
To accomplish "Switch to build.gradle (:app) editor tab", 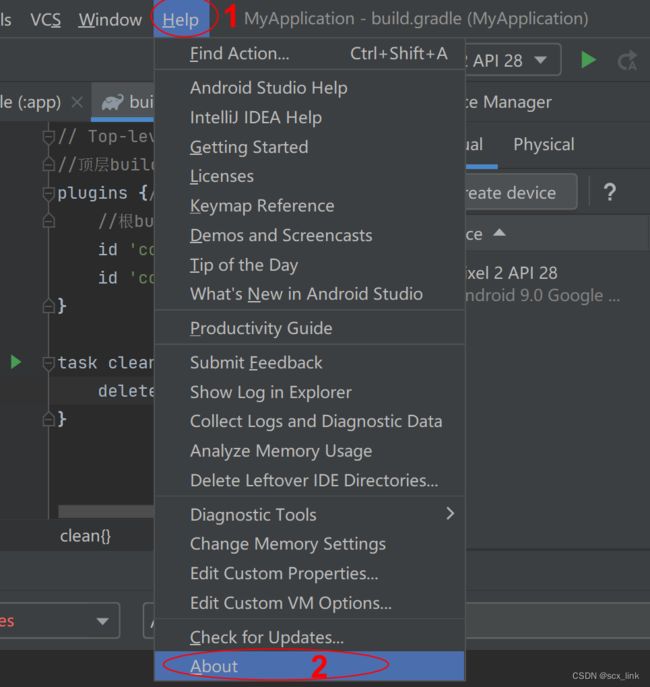I will coord(30,103).
